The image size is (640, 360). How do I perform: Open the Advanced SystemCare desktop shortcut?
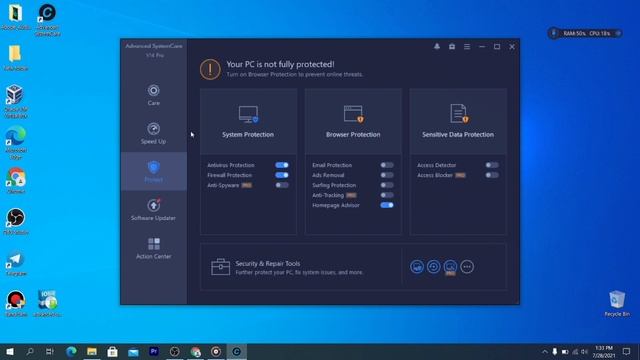(x=47, y=20)
